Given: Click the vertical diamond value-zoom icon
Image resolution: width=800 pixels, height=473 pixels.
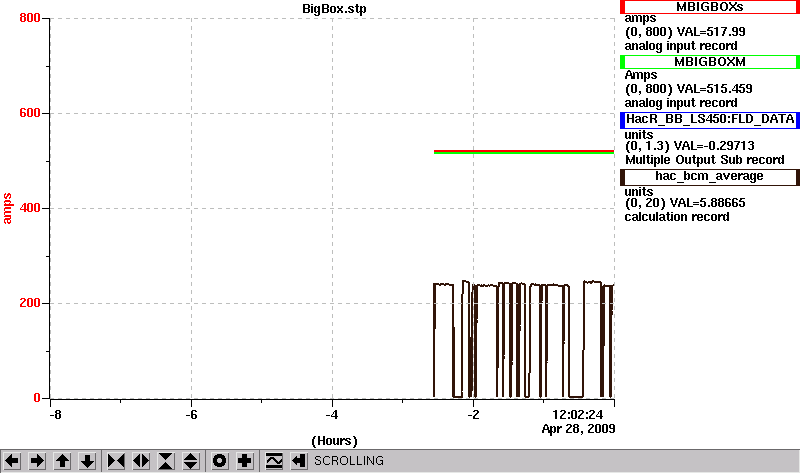Looking at the screenshot, I should click(x=191, y=461).
